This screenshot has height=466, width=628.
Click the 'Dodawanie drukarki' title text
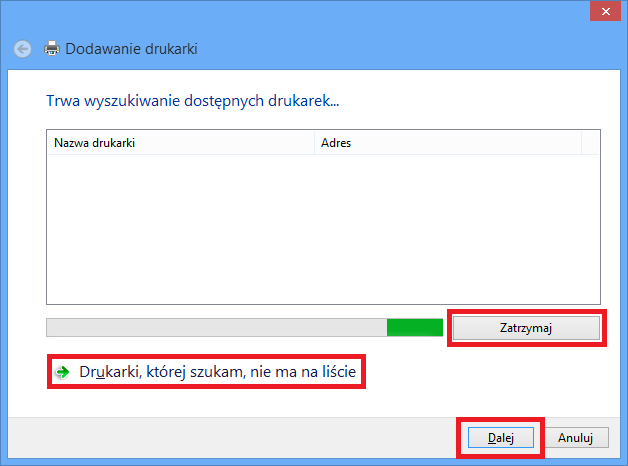coord(131,49)
